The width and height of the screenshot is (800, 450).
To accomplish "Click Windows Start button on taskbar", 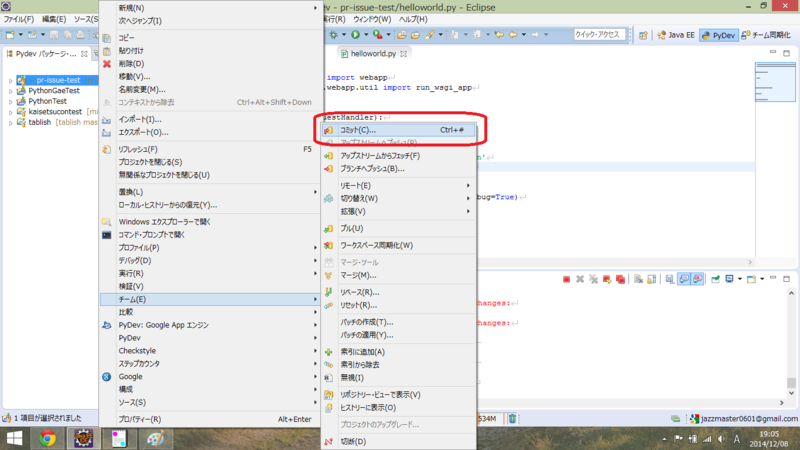I will point(14,439).
